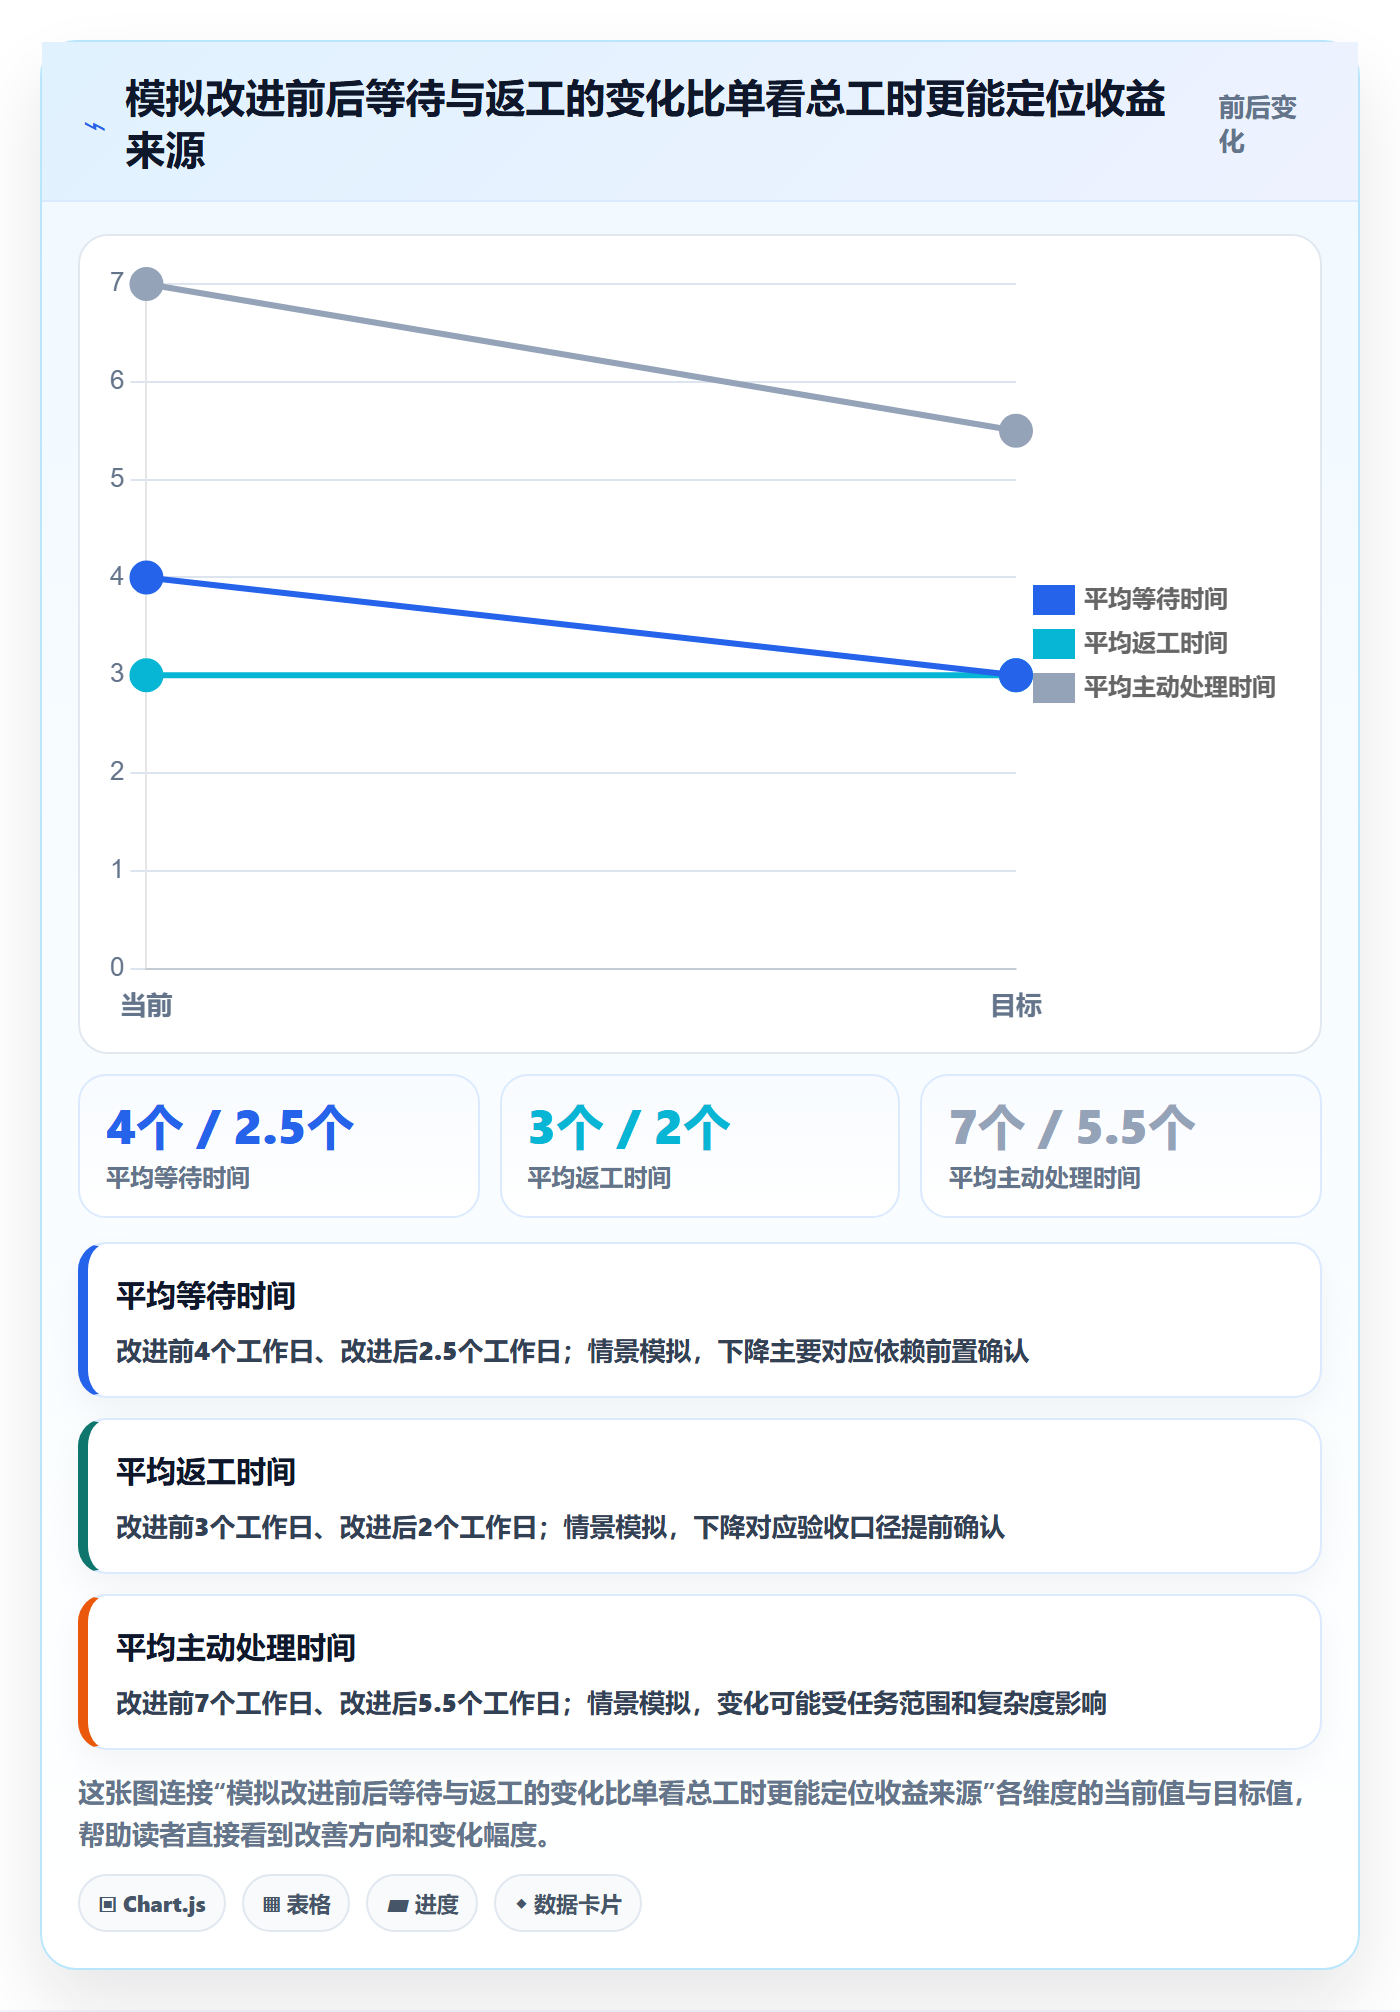Screen dimensions: 1400x2012
Task: Click the y-axis label 7
Action: 117,283
